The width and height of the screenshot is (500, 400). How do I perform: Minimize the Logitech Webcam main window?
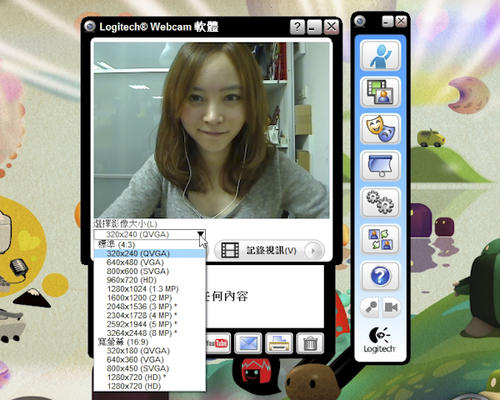(314, 27)
